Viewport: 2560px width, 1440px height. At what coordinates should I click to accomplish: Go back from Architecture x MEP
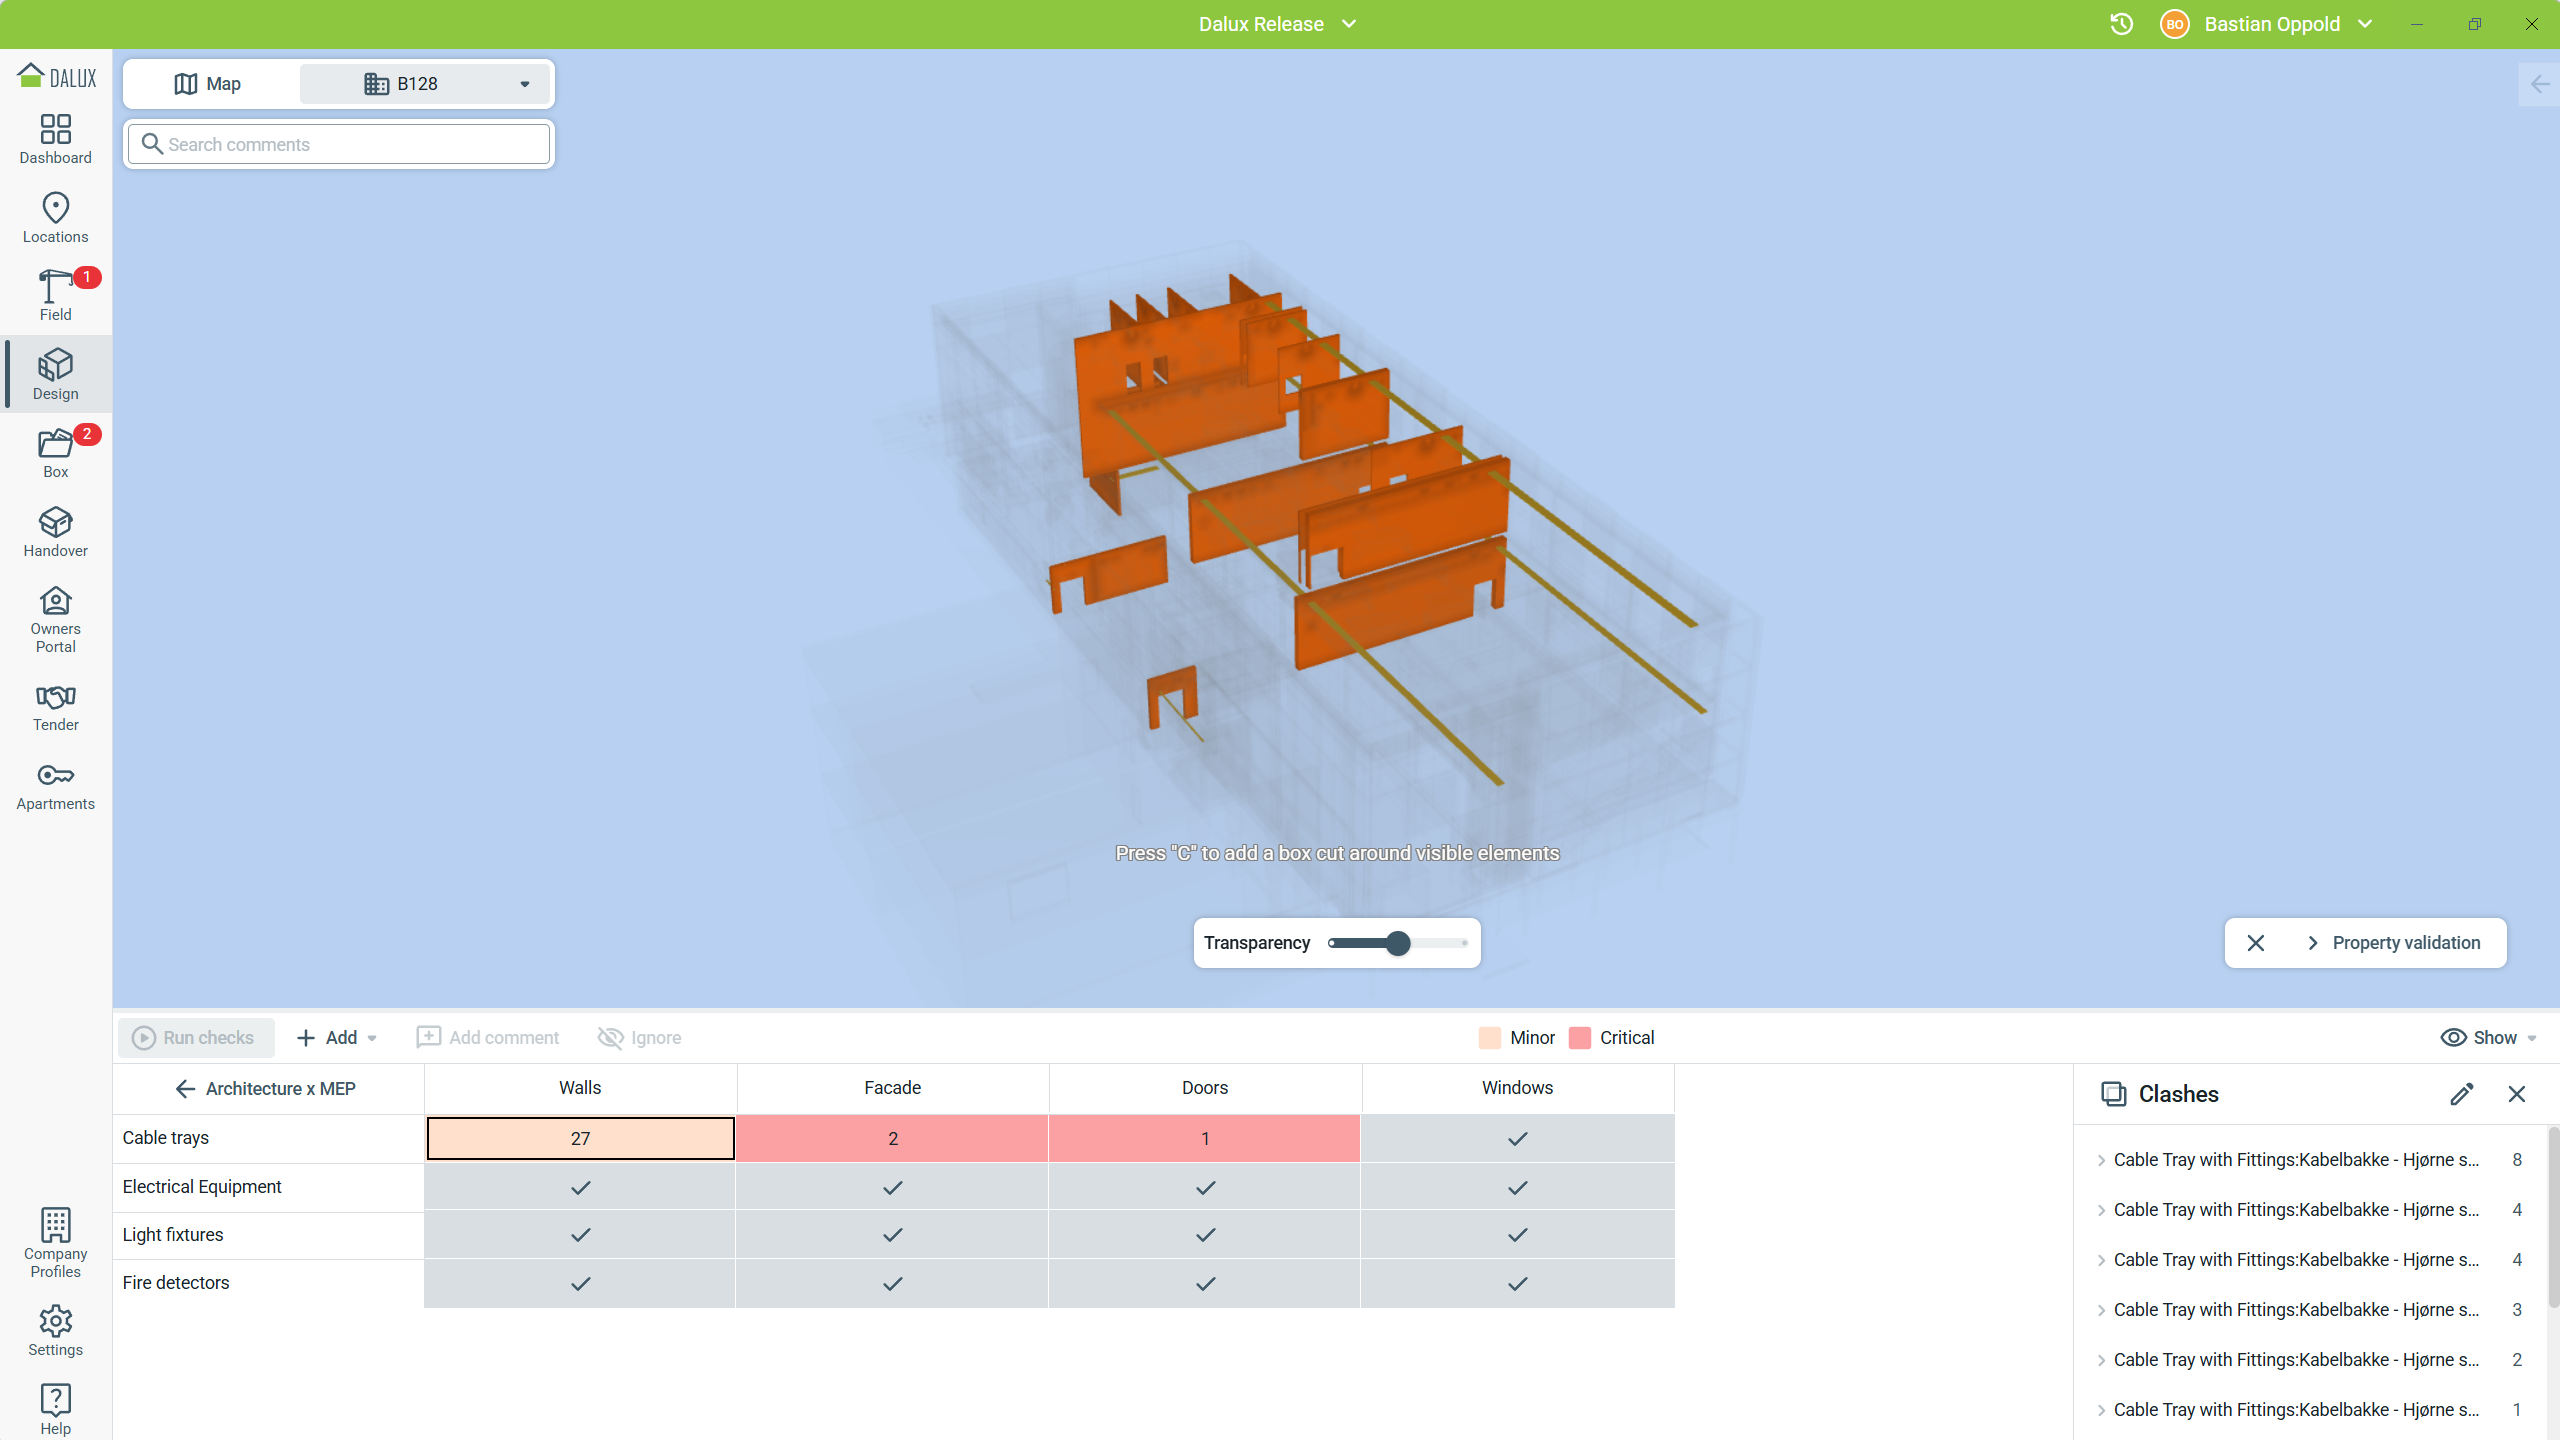click(185, 1089)
